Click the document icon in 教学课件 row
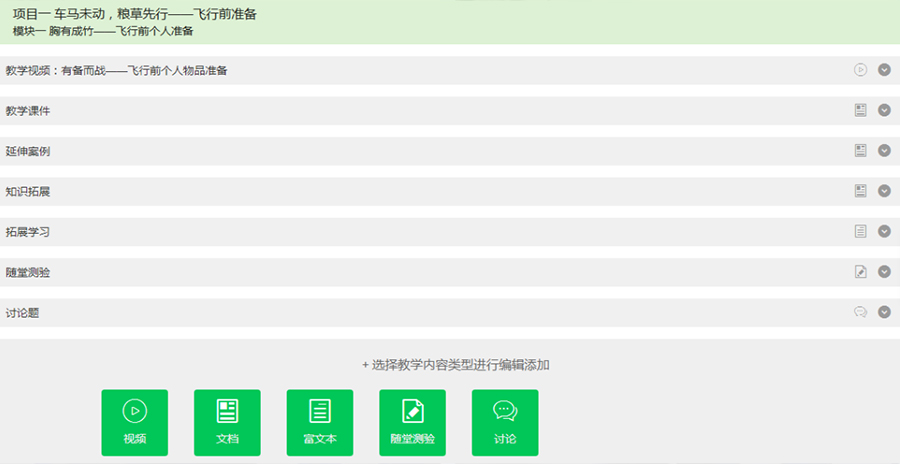Viewport: 900px width, 464px height. (x=860, y=110)
